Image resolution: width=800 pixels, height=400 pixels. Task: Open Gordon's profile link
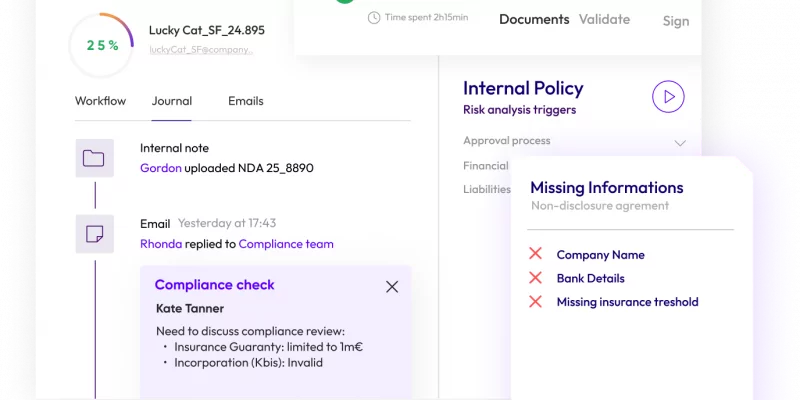[x=161, y=168]
